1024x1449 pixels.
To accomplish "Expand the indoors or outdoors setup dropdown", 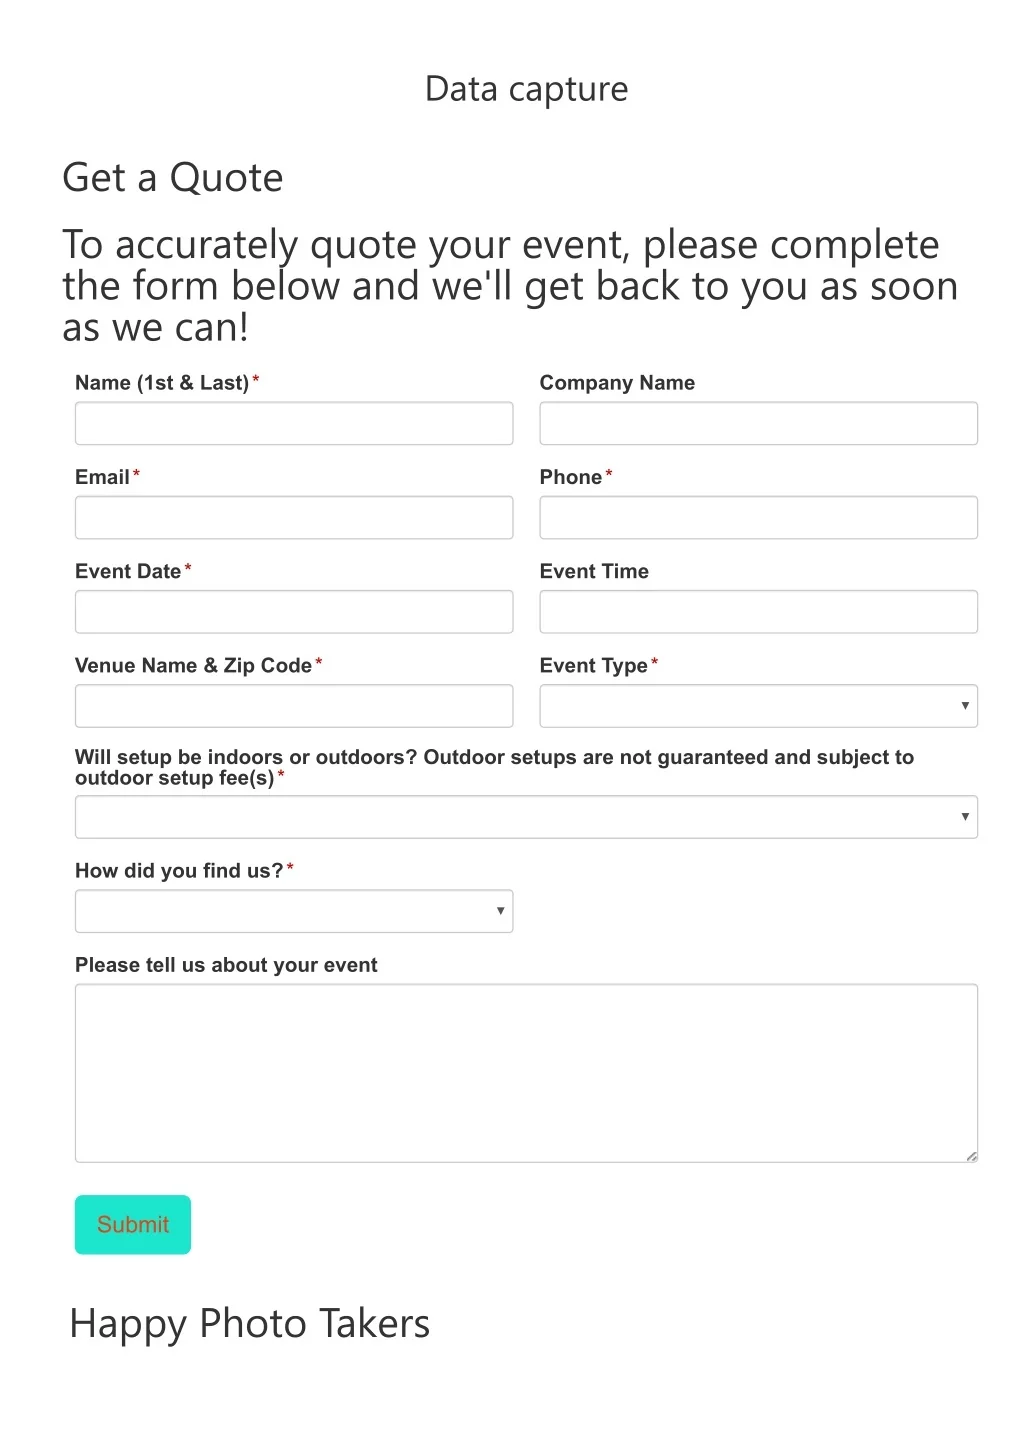I will tap(526, 817).
